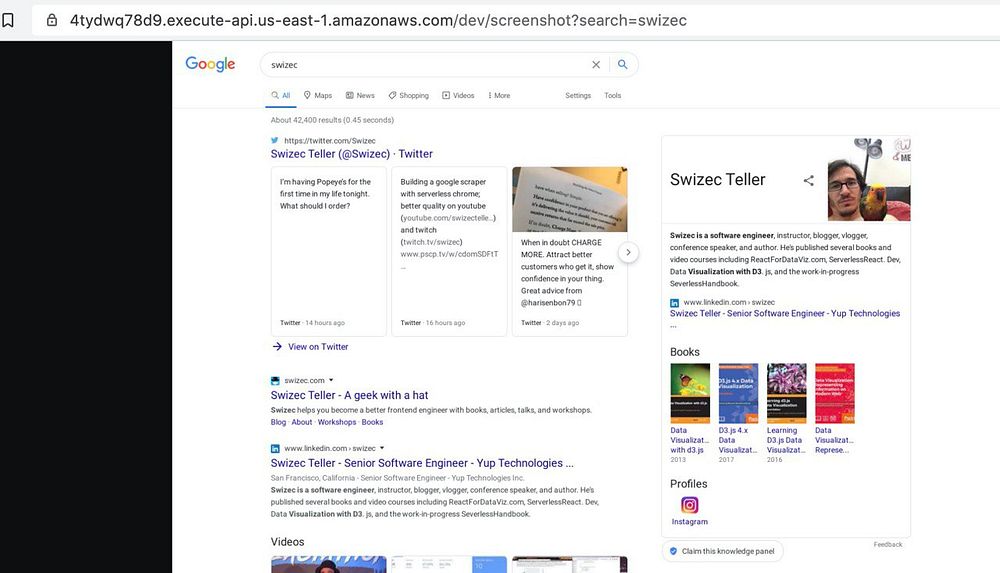Screen dimensions: 1000x573
Task: Click the bookmark icon in the browser bar
Action: pos(8,20)
